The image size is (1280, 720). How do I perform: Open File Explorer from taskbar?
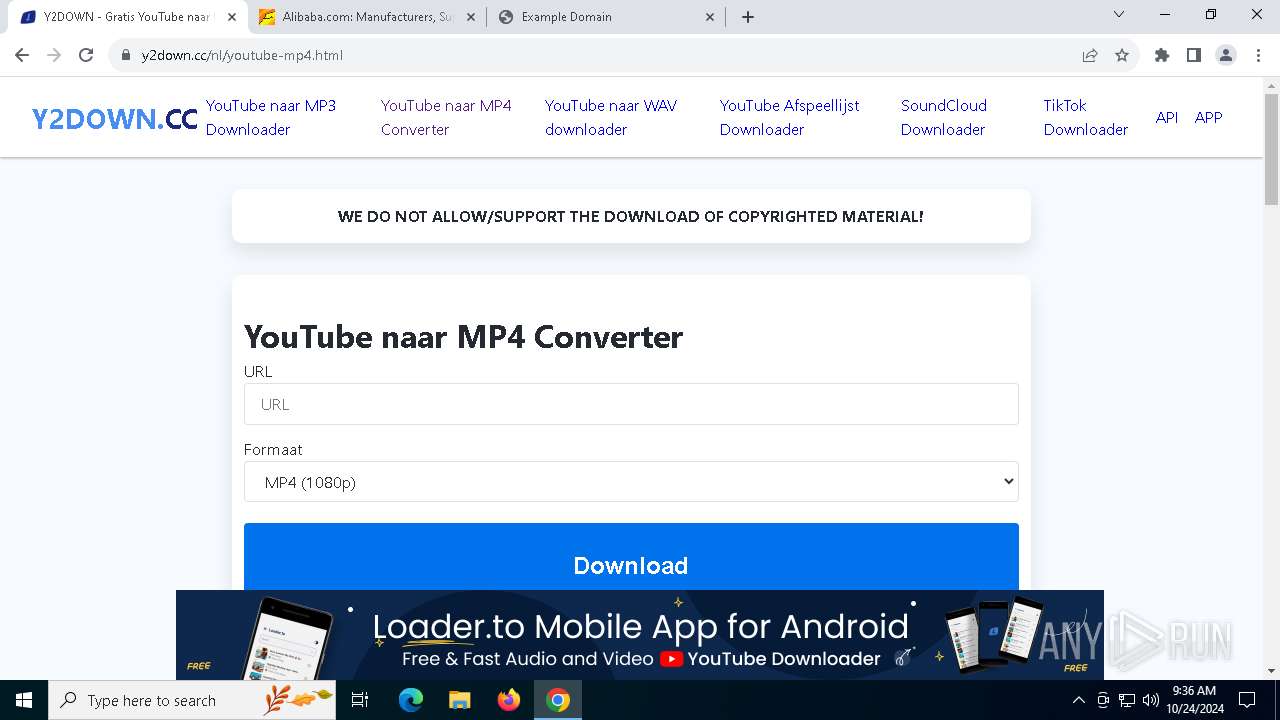459,700
